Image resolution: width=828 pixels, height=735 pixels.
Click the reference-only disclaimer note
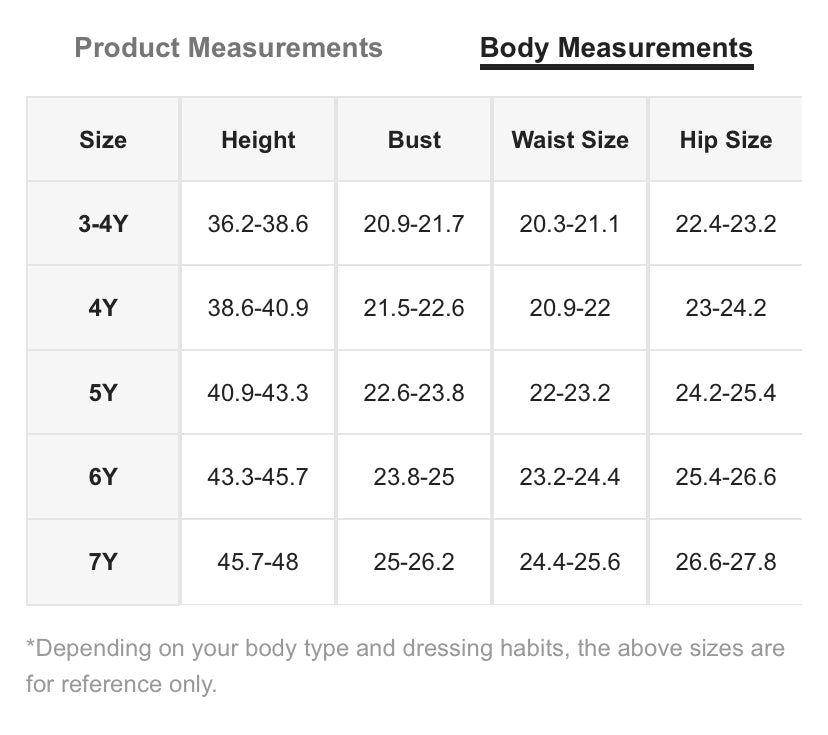pyautogui.click(x=405, y=666)
